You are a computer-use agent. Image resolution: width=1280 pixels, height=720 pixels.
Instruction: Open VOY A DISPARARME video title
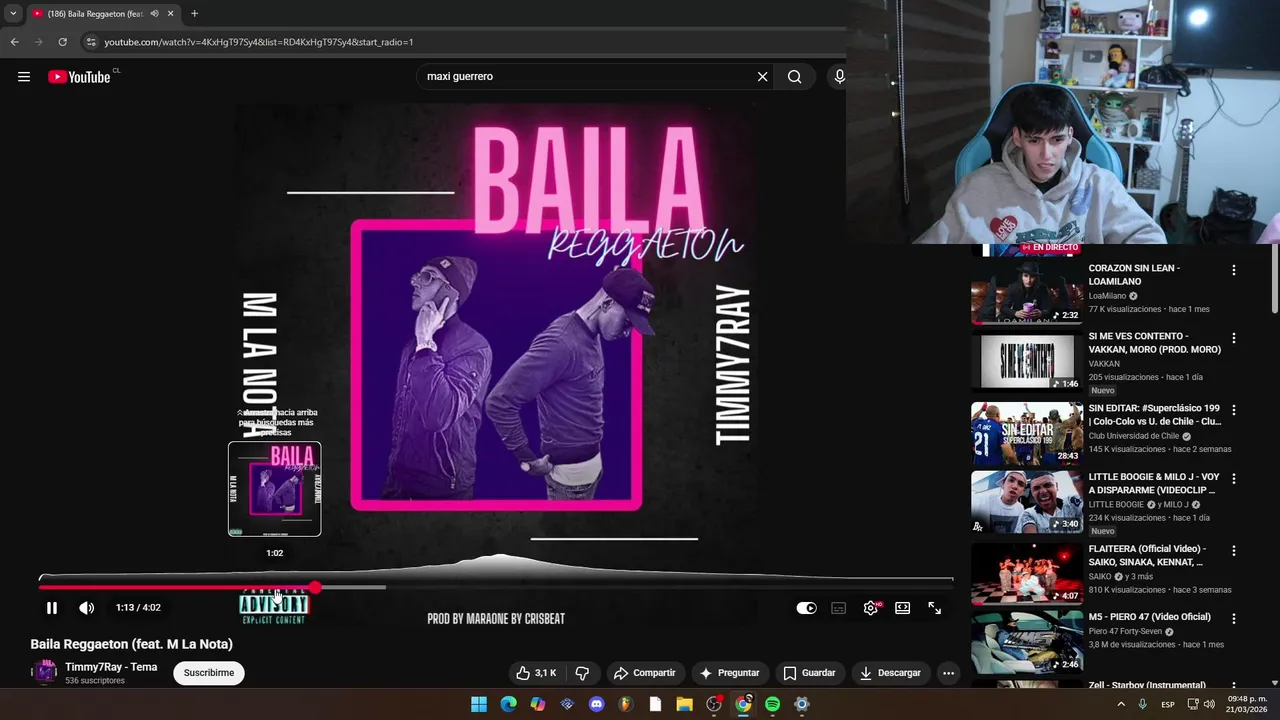pos(1154,484)
